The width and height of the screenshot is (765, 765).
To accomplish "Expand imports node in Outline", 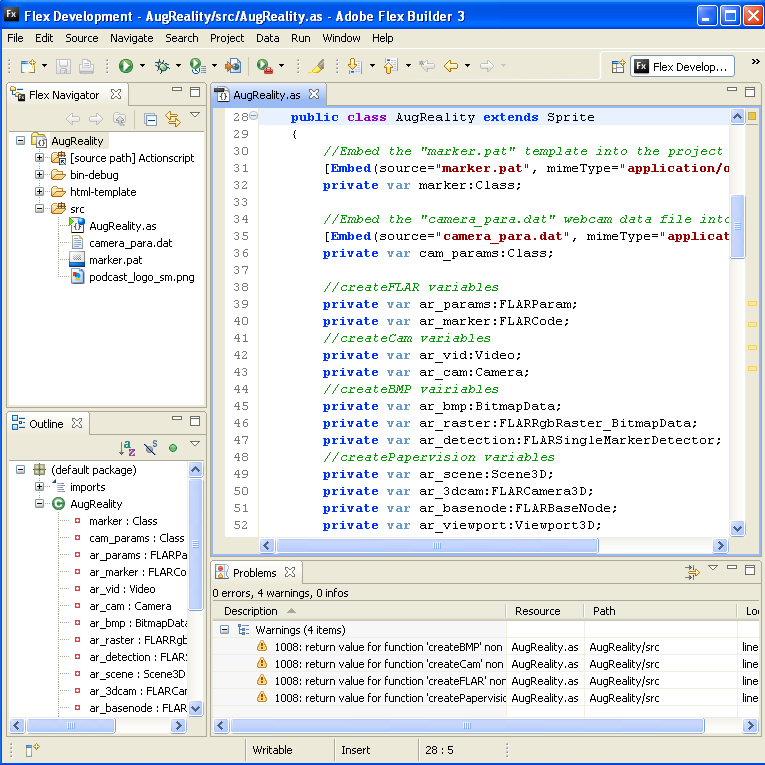I will (40, 487).
